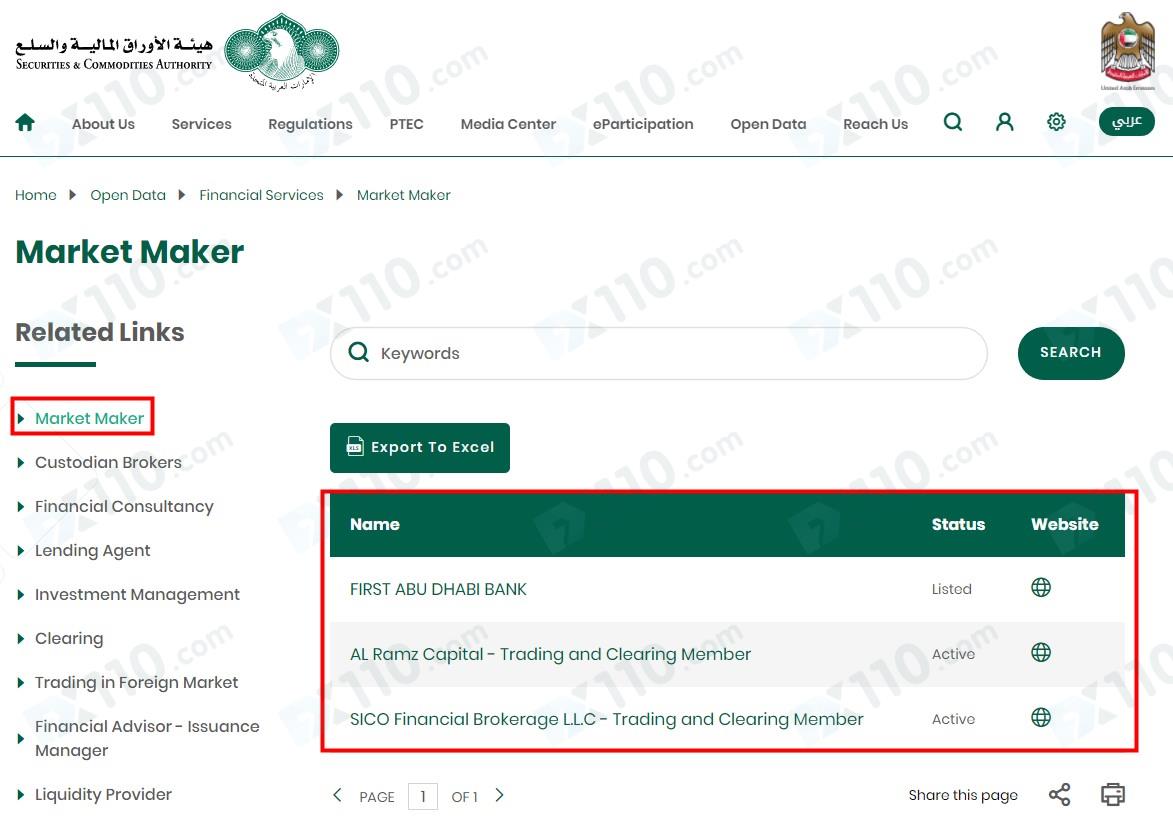Open the Open Data menu
The image size is (1173, 817).
768,124
